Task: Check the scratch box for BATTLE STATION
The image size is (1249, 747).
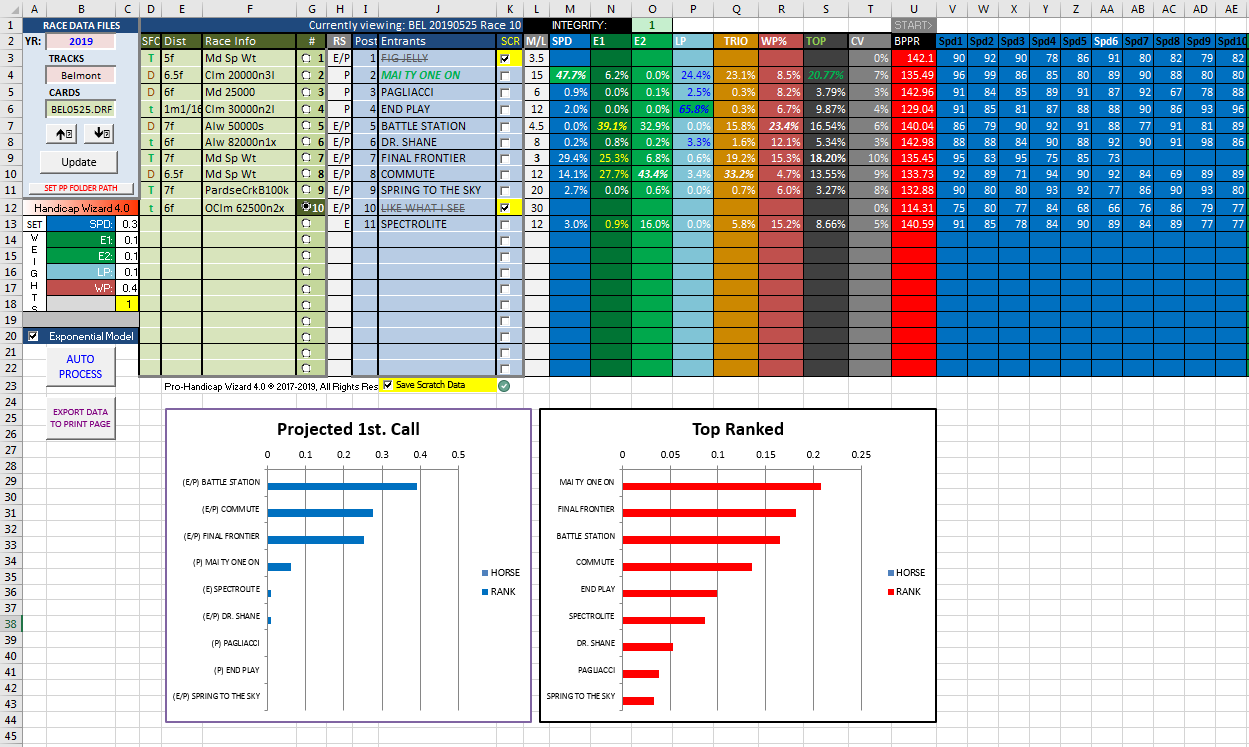Action: tap(505, 126)
